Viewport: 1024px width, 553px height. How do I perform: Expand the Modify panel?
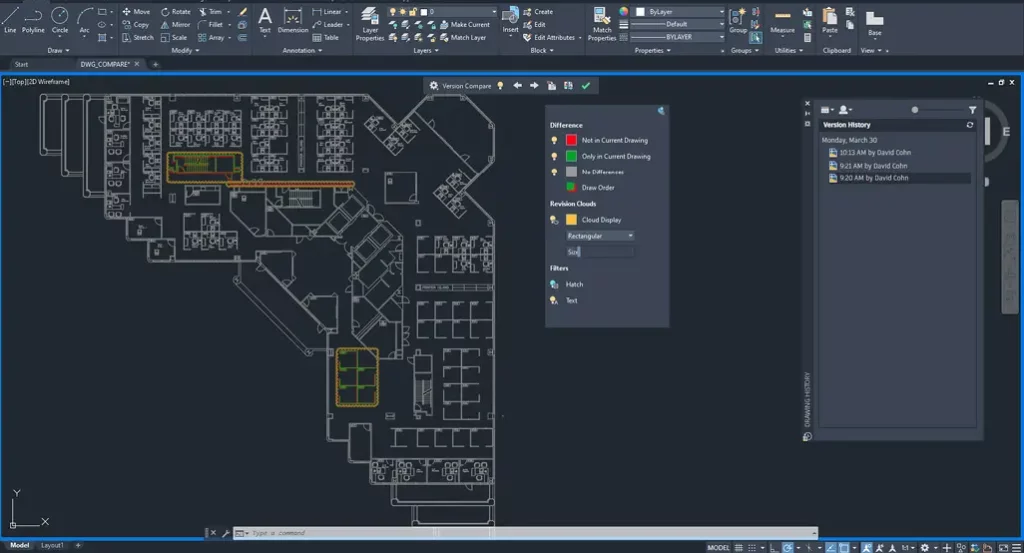(x=185, y=50)
